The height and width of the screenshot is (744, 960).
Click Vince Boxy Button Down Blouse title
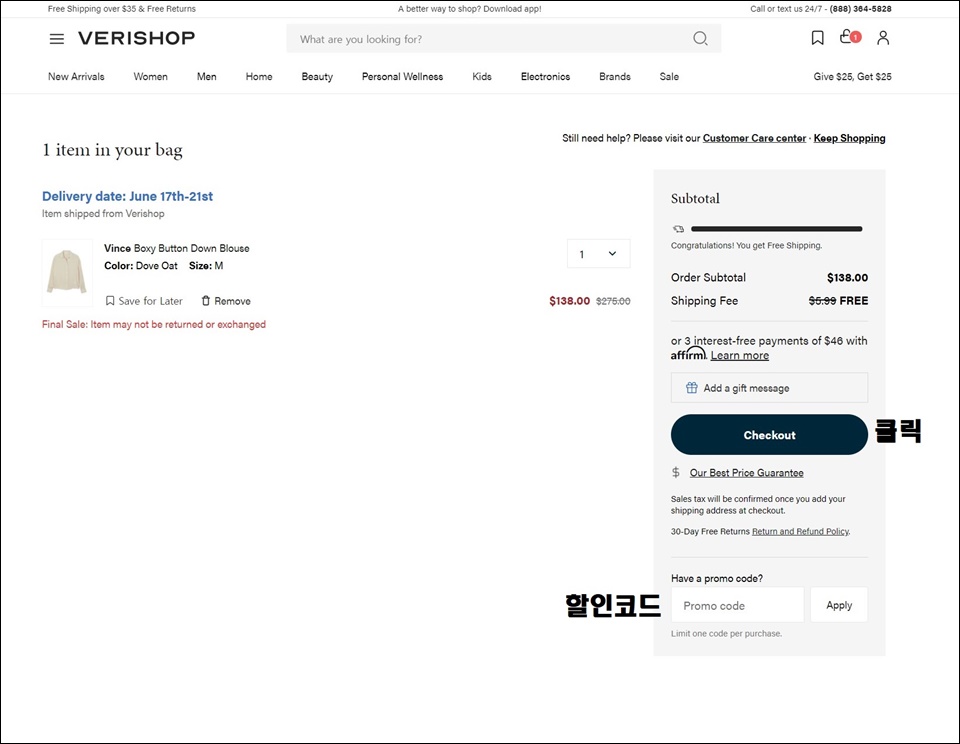pyautogui.click(x=176, y=248)
